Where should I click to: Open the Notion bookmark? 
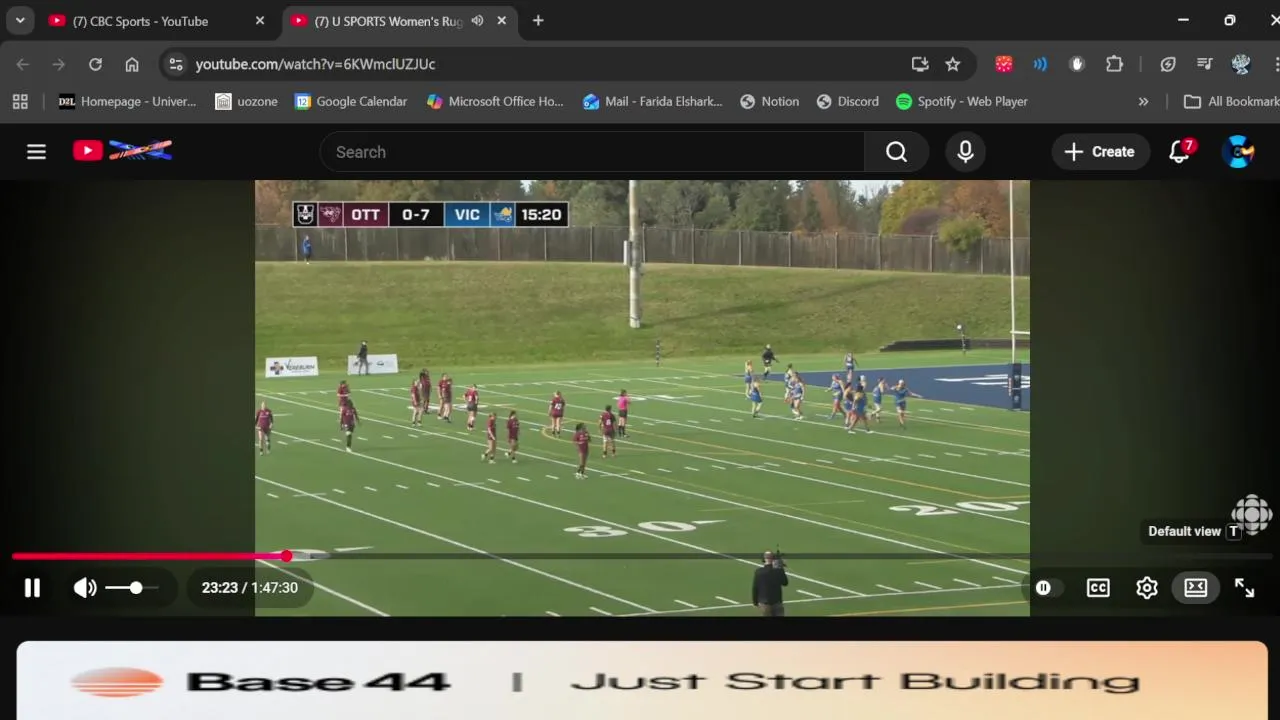(769, 101)
